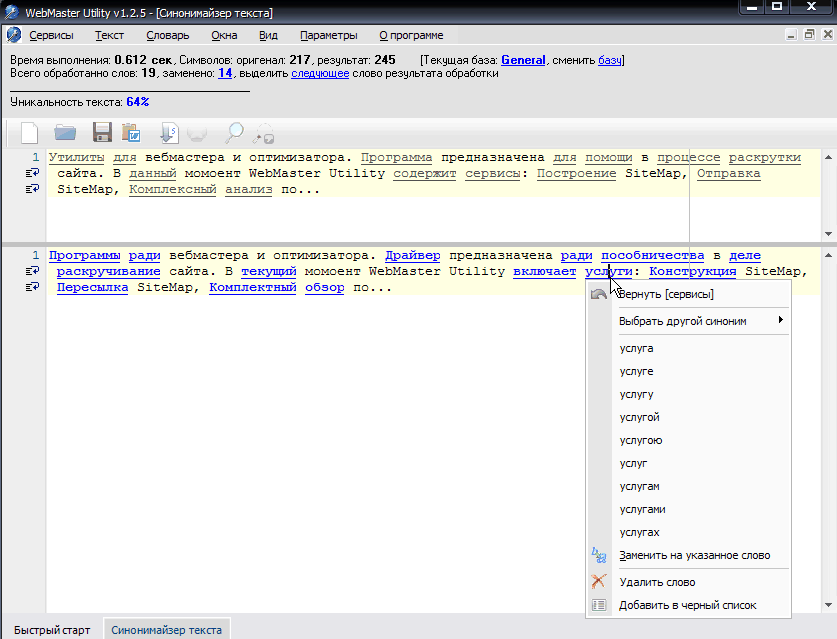Click the Paste from clipboard icon
This screenshot has height=639, width=837.
point(131,132)
